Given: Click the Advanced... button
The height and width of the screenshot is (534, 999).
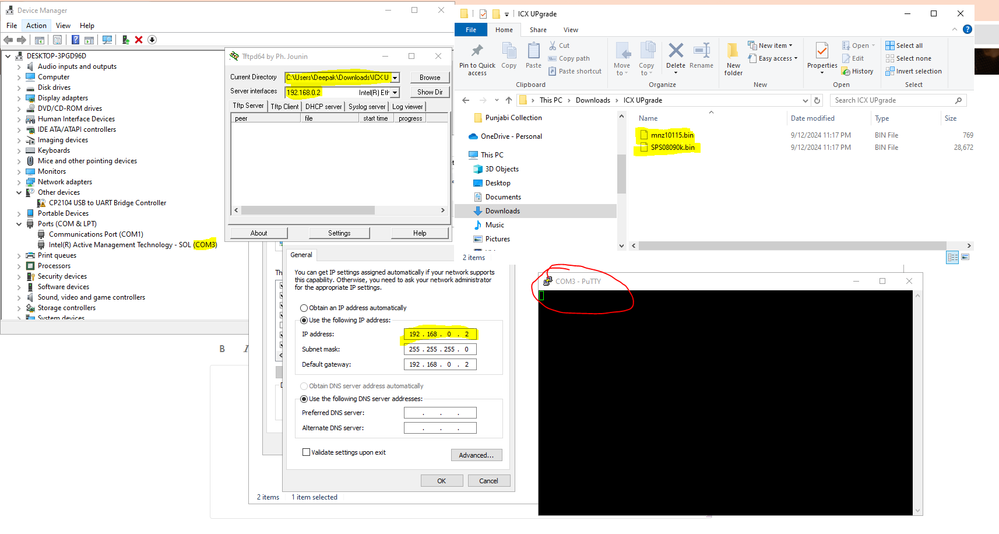Looking at the screenshot, I should pyautogui.click(x=475, y=455).
